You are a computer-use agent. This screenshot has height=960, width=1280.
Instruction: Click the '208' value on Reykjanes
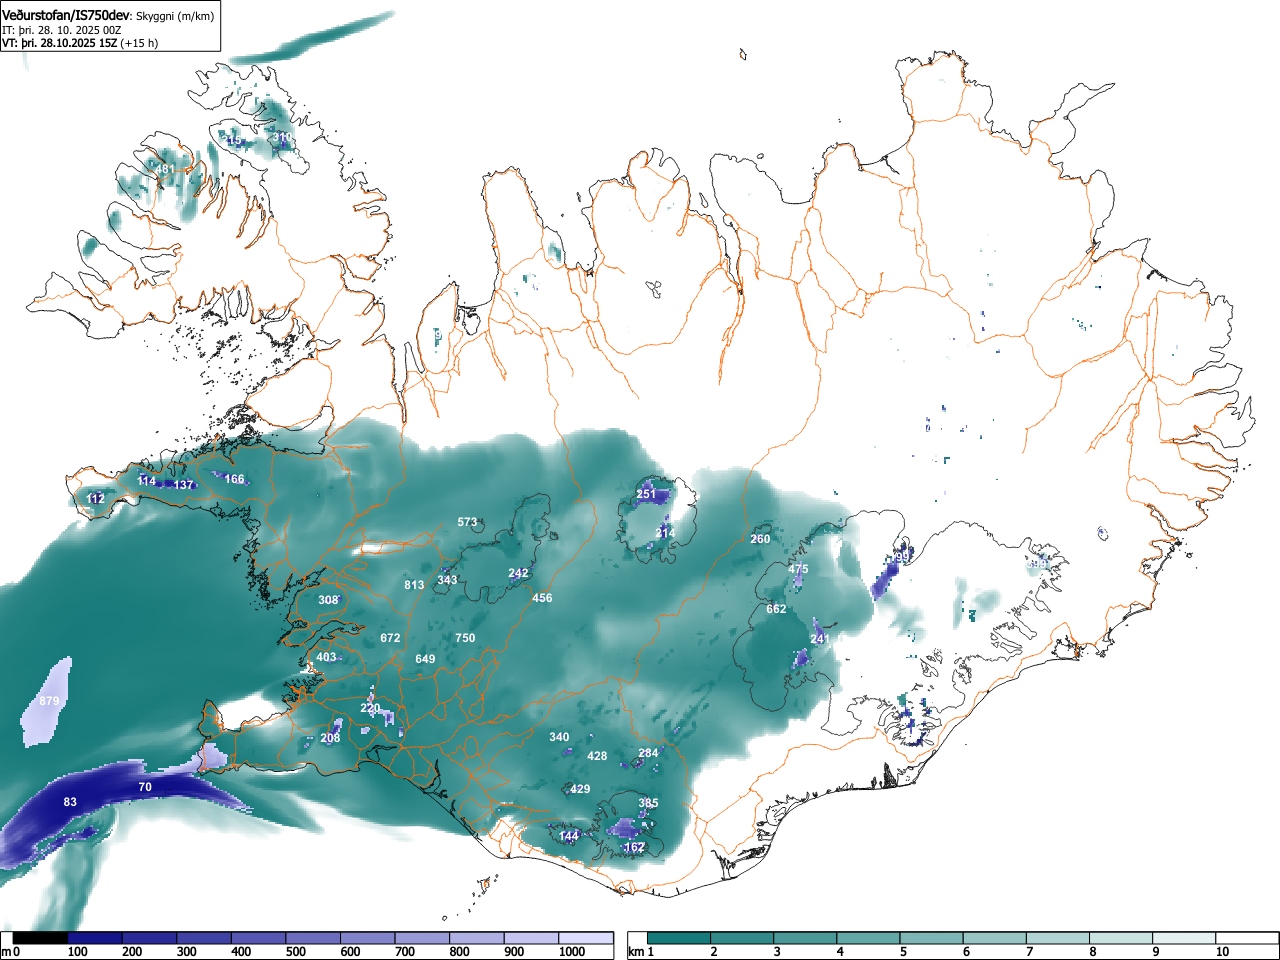pos(330,738)
